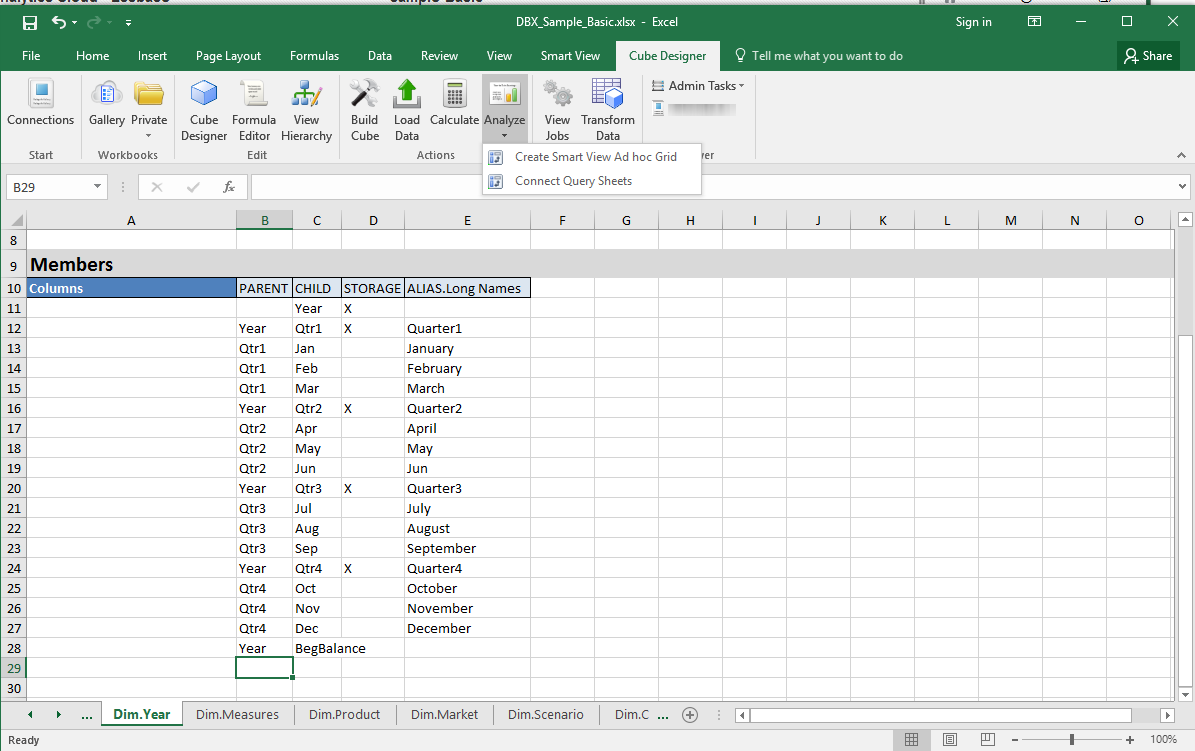This screenshot has height=751, width=1195.
Task: Select row 16 header
Action: coord(14,409)
